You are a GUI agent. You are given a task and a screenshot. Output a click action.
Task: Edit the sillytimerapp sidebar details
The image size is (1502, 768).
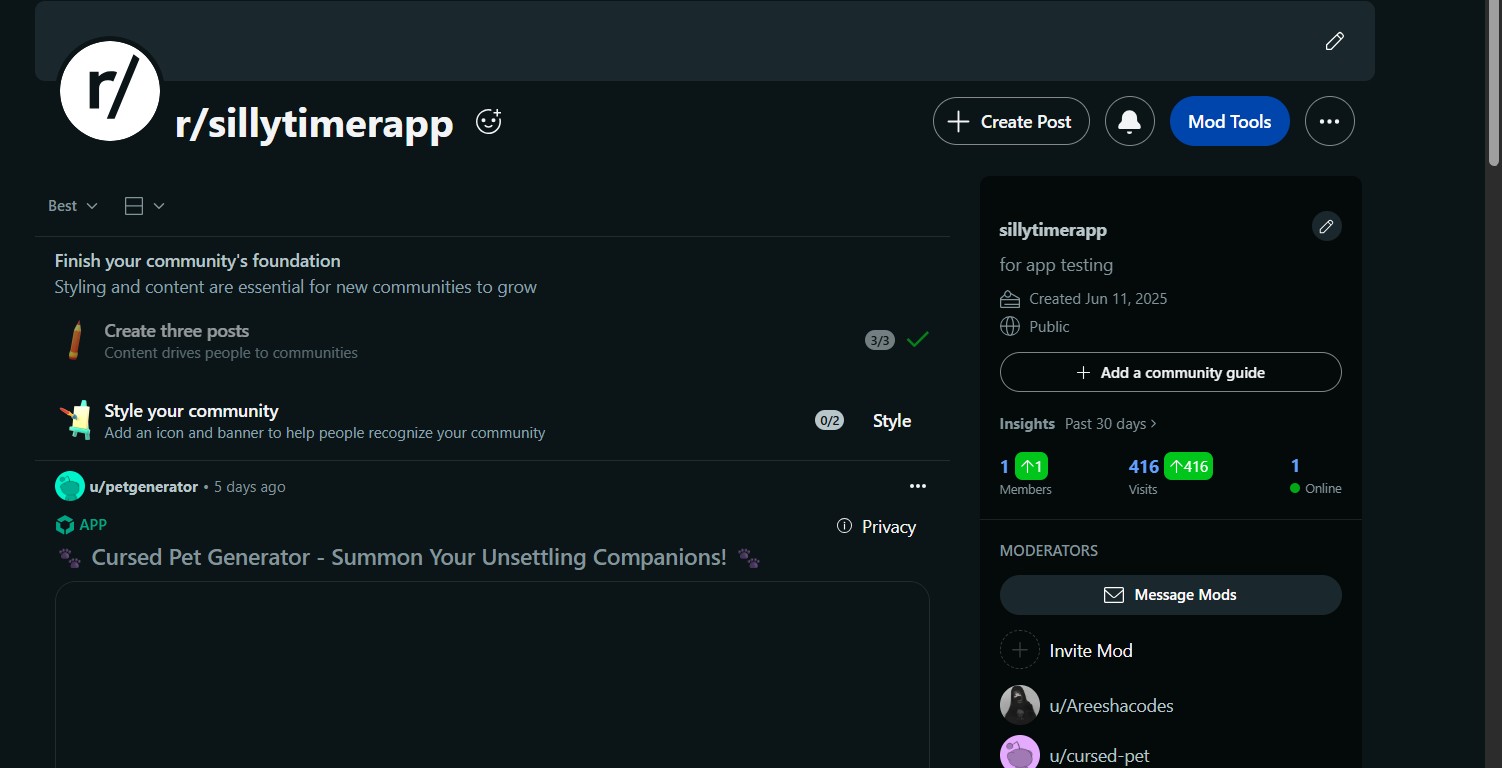pyautogui.click(x=1327, y=226)
